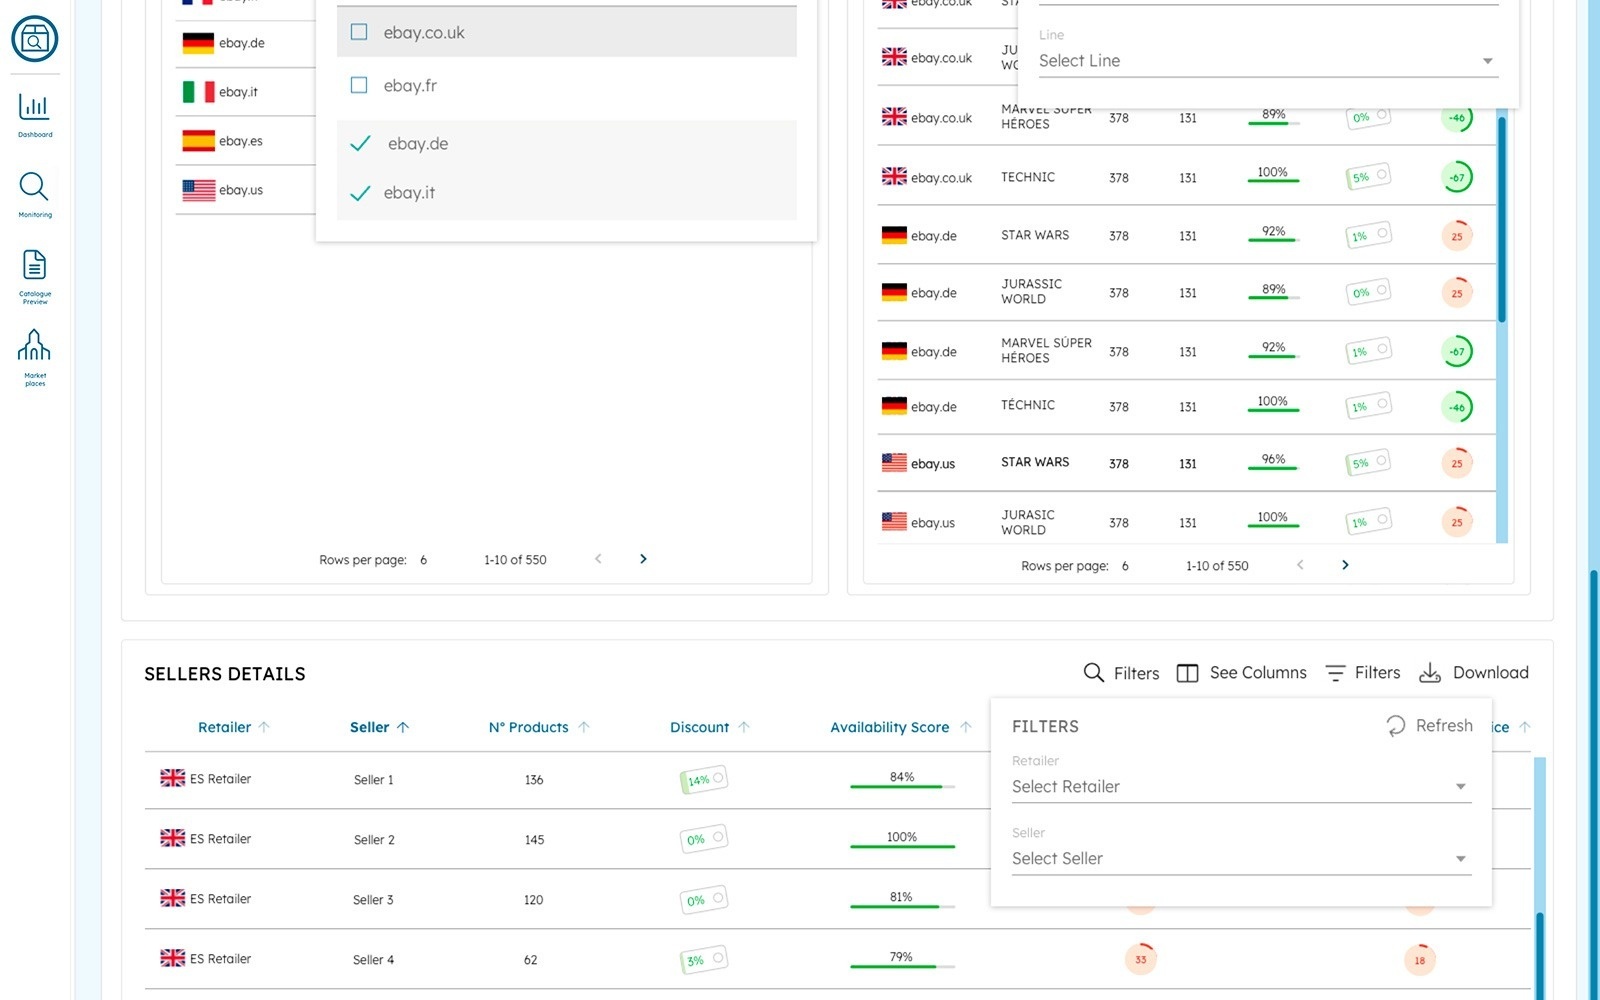
Task: Change rows per page in right table
Action: pos(1125,566)
